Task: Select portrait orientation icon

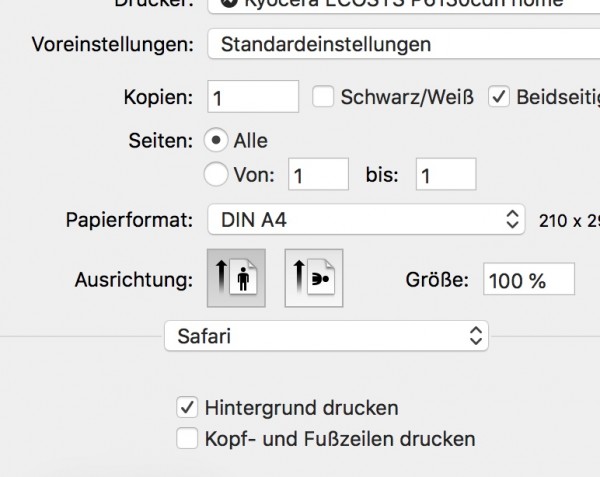Action: click(x=236, y=278)
